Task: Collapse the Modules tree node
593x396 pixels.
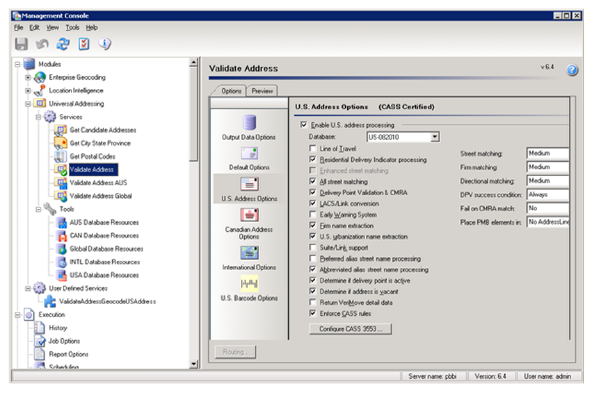Action: pos(17,64)
